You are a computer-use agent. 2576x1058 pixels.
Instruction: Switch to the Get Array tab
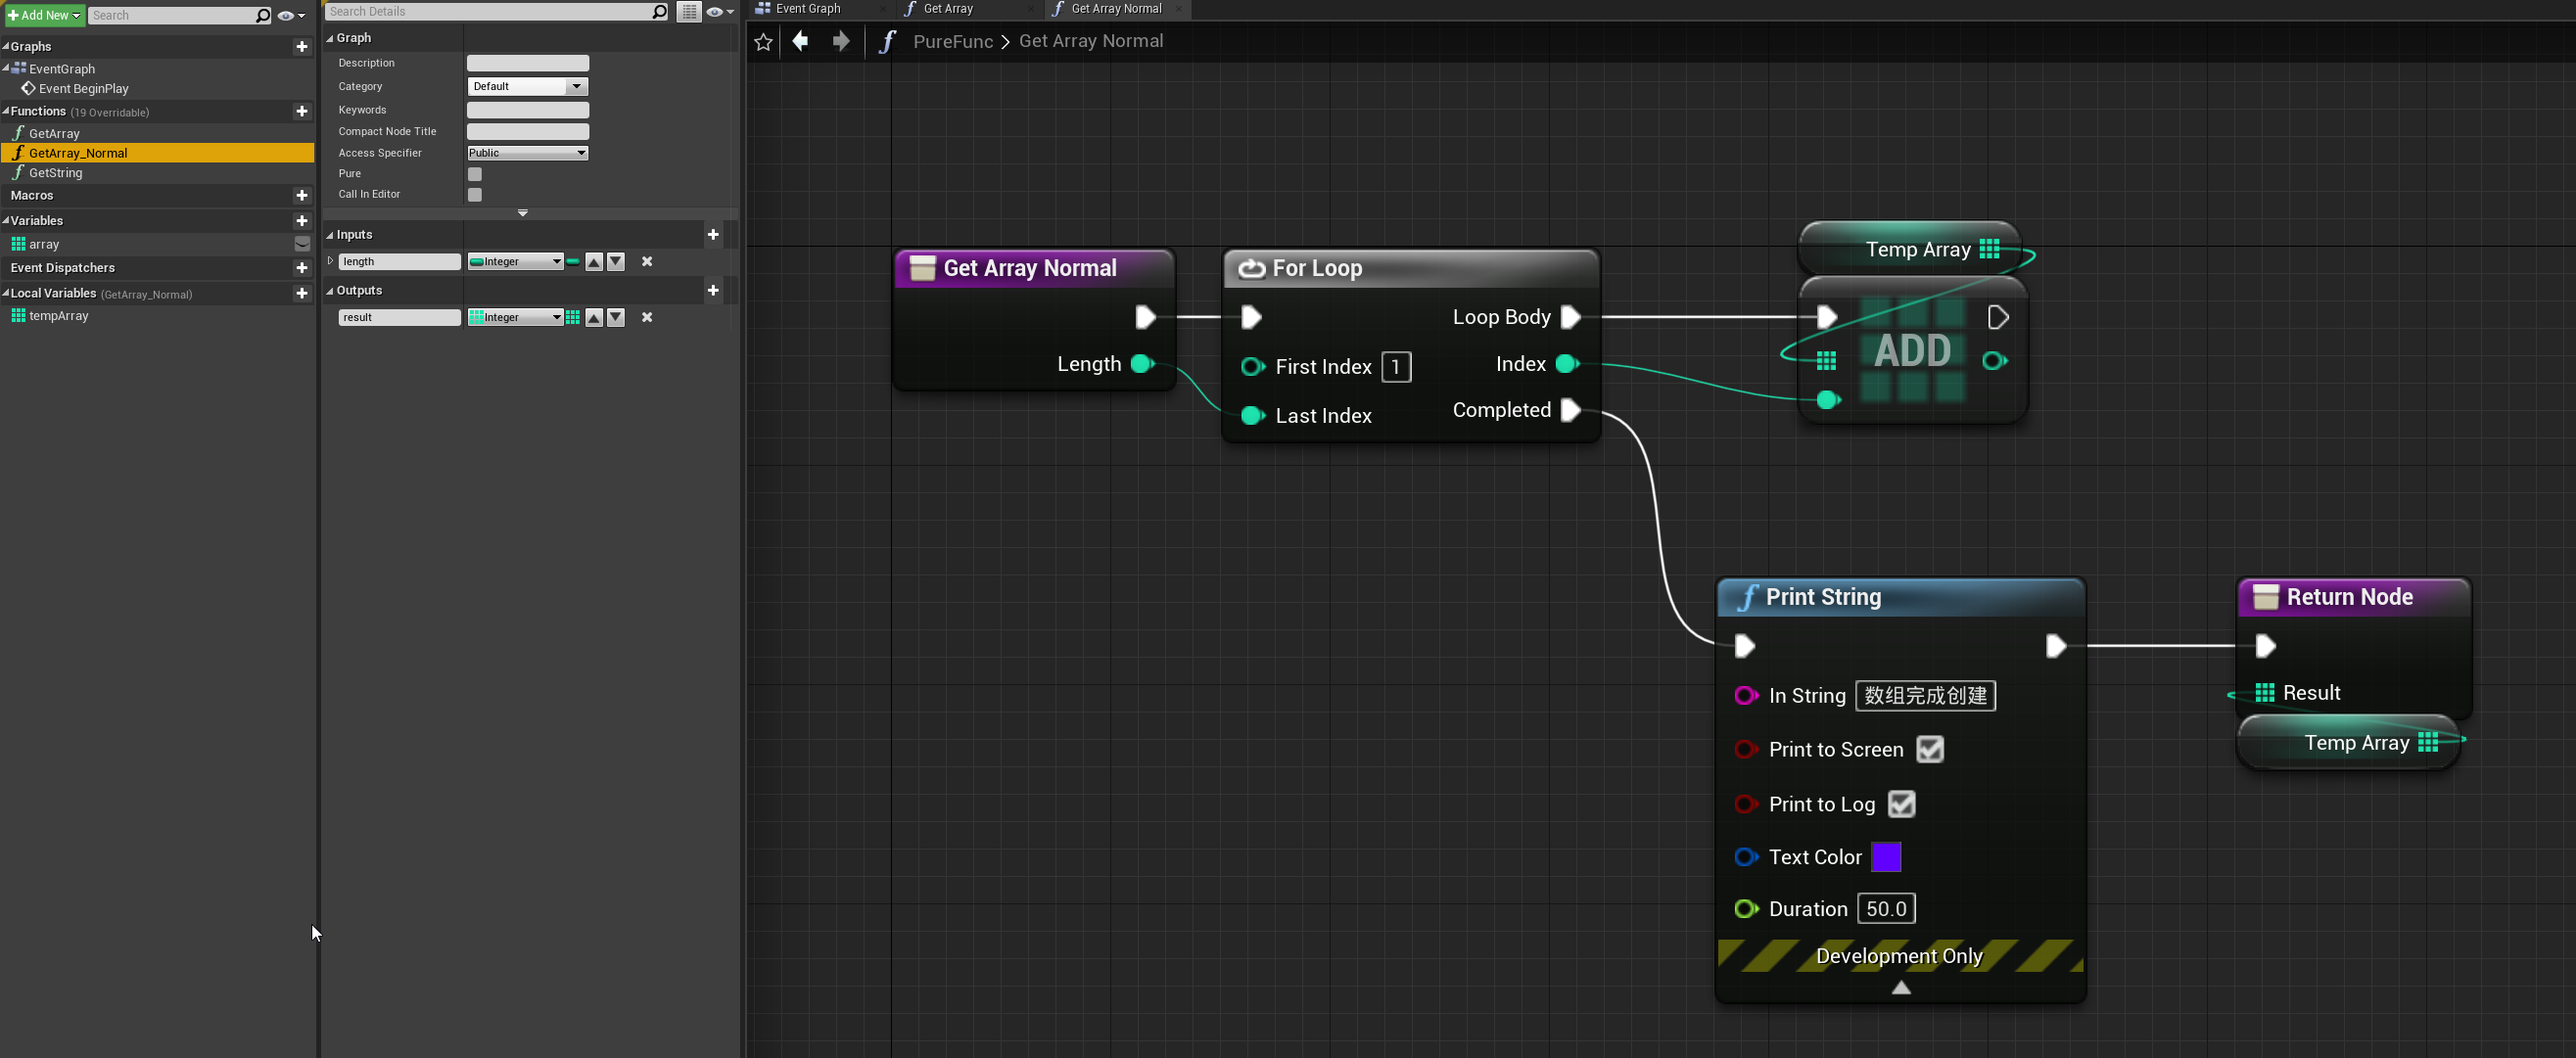click(x=946, y=9)
